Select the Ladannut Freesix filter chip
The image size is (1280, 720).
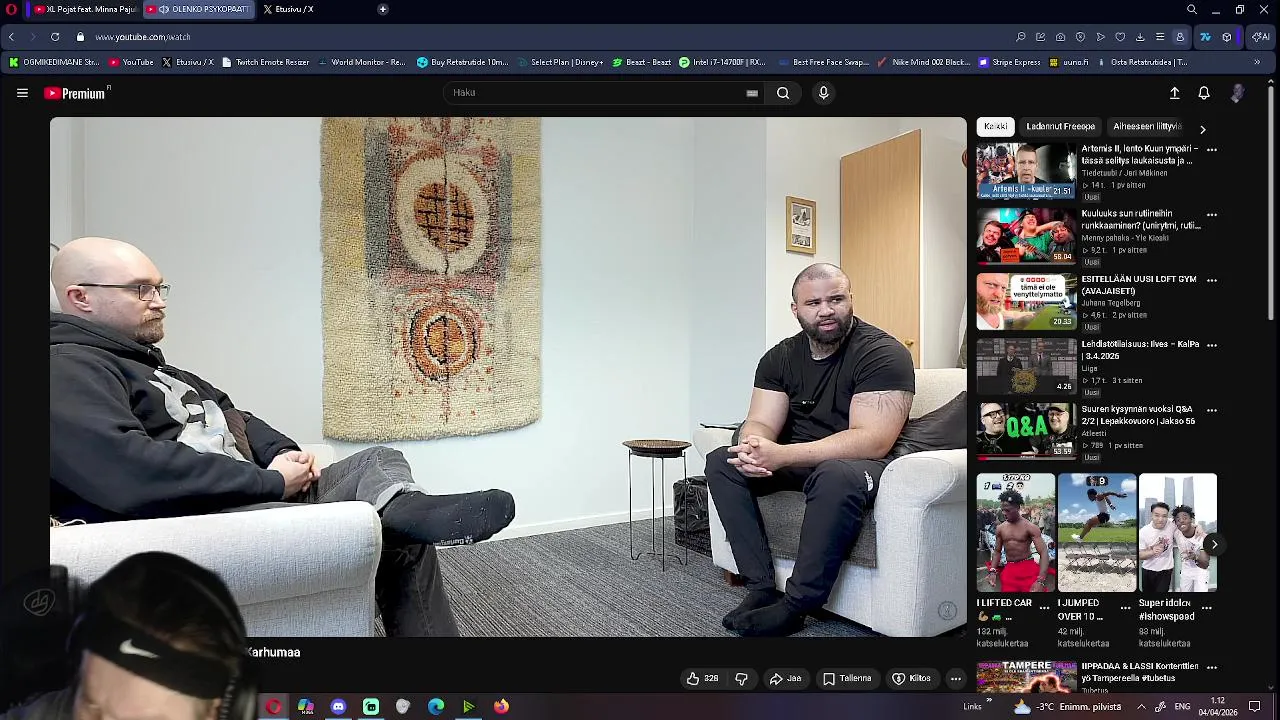pyautogui.click(x=1060, y=127)
